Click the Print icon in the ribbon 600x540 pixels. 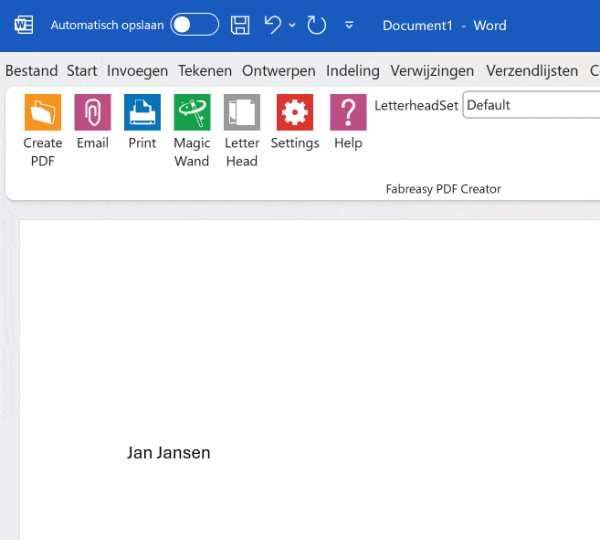tap(142, 113)
